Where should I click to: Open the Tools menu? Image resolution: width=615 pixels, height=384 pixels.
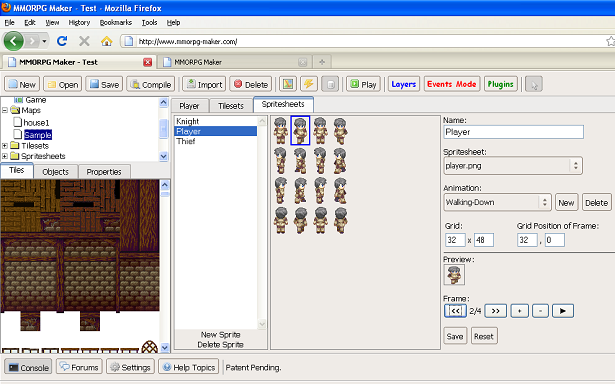click(149, 22)
